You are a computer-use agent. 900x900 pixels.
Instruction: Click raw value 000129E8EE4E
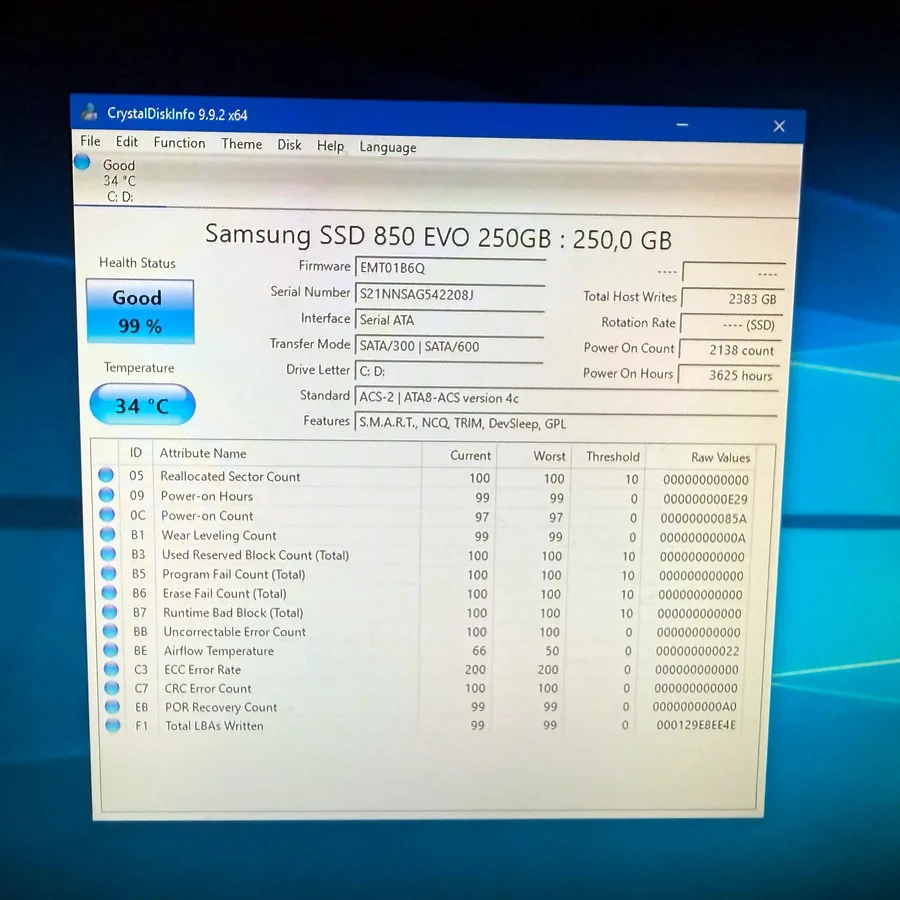click(x=696, y=725)
